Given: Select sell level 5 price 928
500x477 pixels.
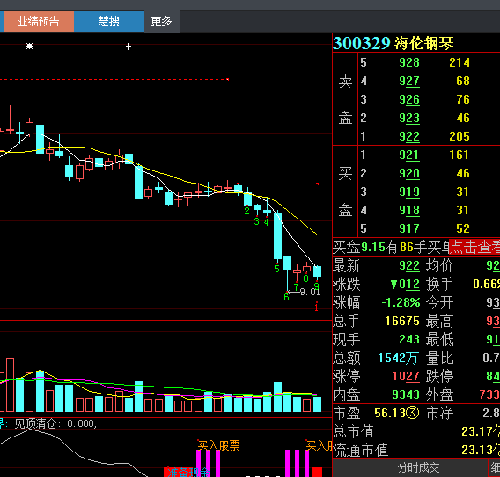Looking at the screenshot, I should coord(409,63).
